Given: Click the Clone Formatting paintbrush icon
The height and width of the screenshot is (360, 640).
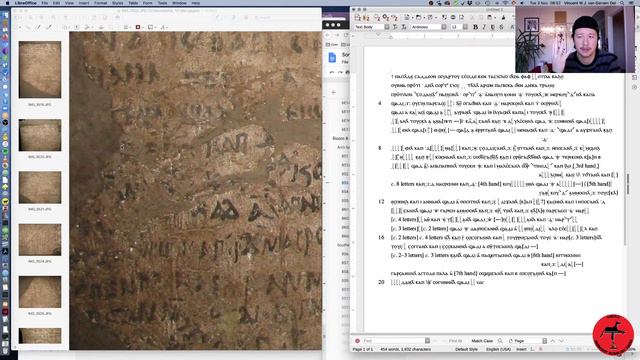Looking at the screenshot, I should [x=503, y=18].
